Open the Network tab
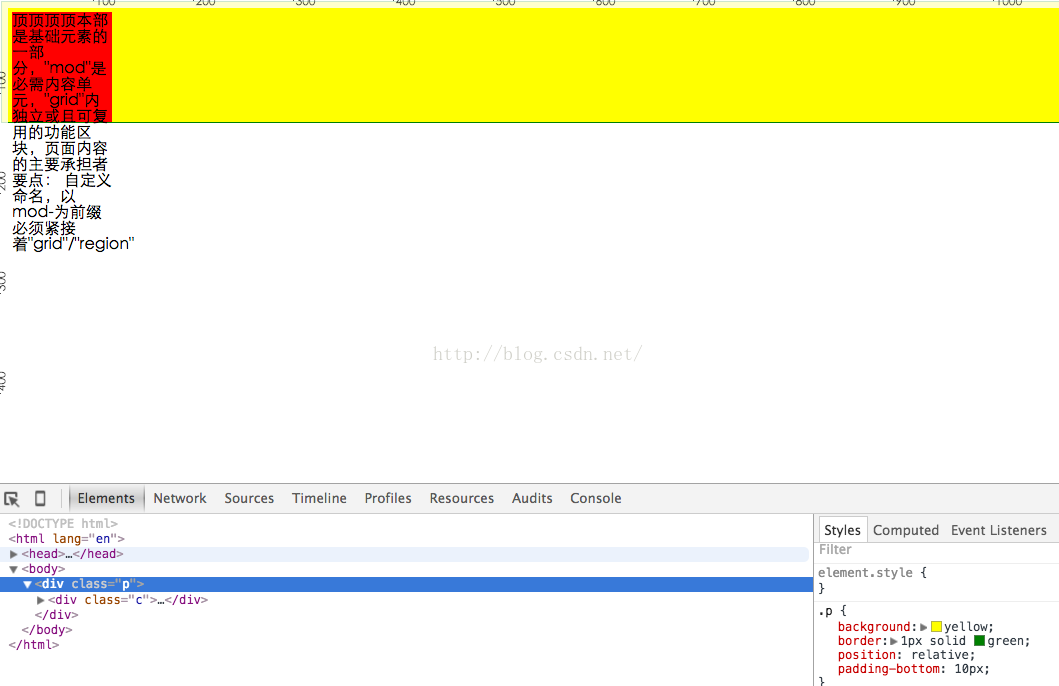The height and width of the screenshot is (686, 1059). 180,498
